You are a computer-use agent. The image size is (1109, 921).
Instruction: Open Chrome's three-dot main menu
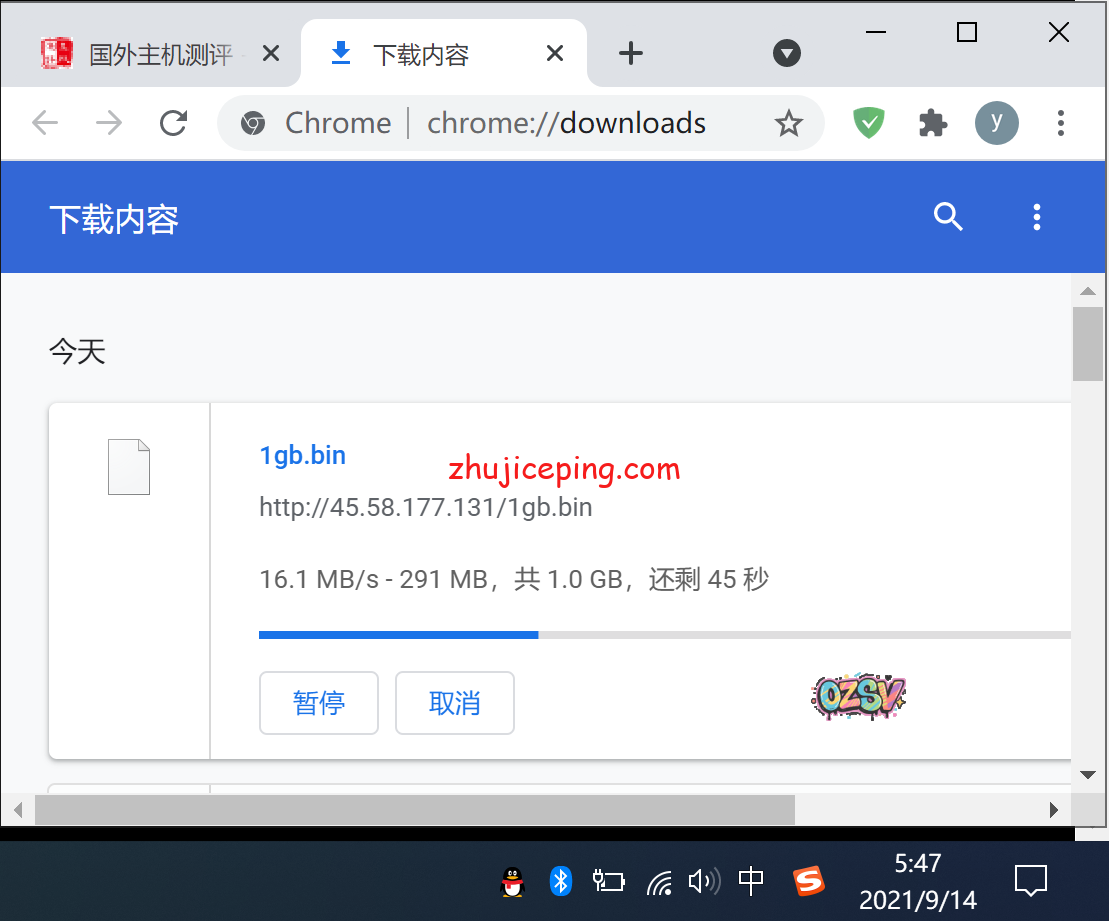coord(1061,123)
